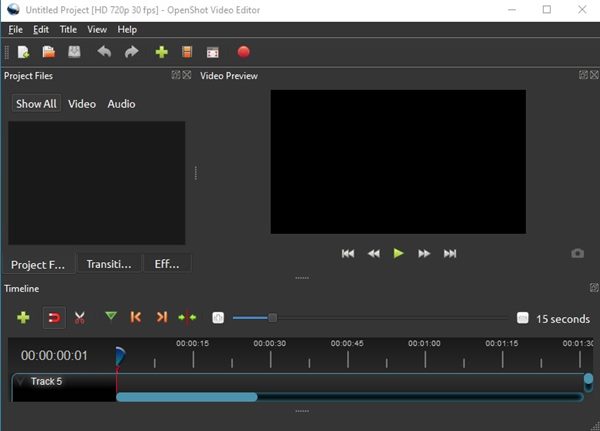600x431 pixels.
Task: Jump to the previous marker
Action: (x=136, y=317)
